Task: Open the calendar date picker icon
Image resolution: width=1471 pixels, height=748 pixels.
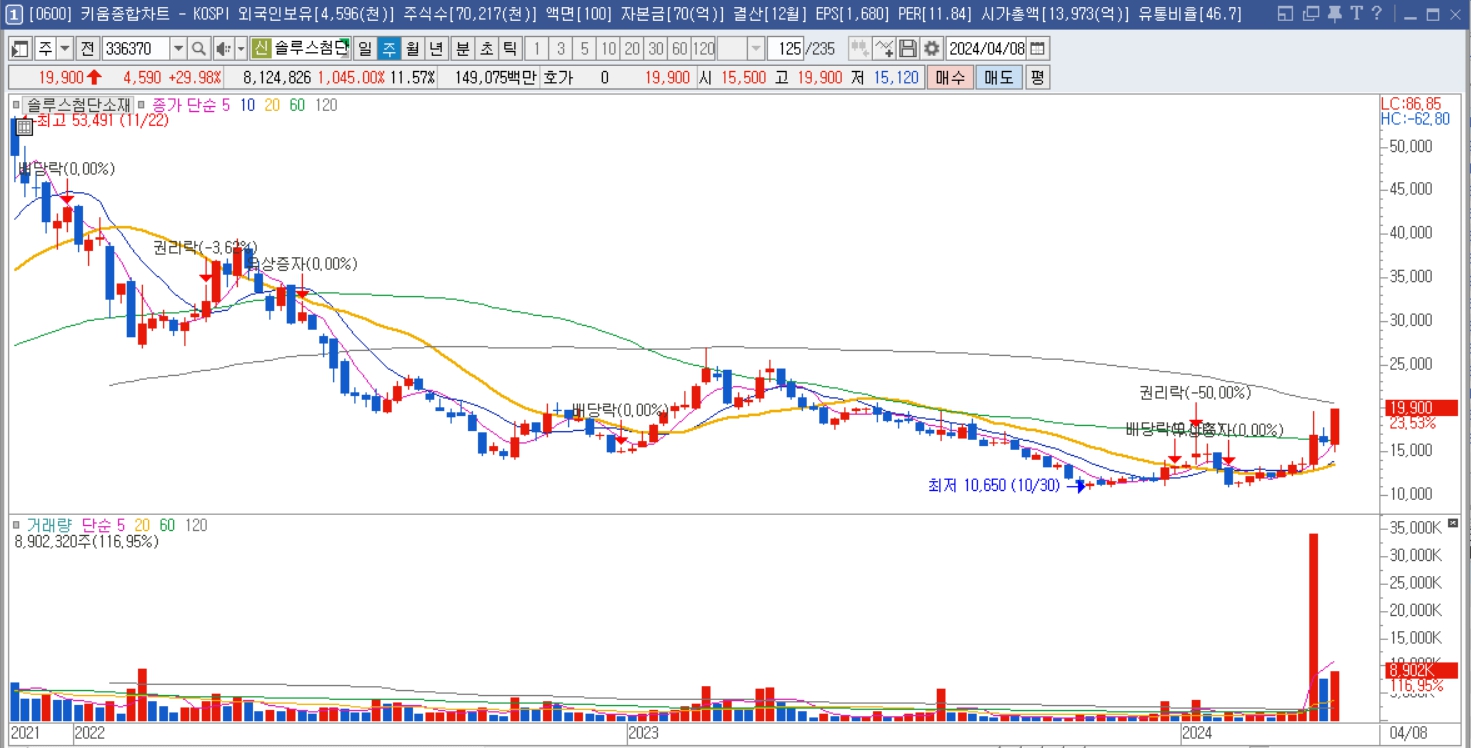Action: pyautogui.click(x=1038, y=48)
